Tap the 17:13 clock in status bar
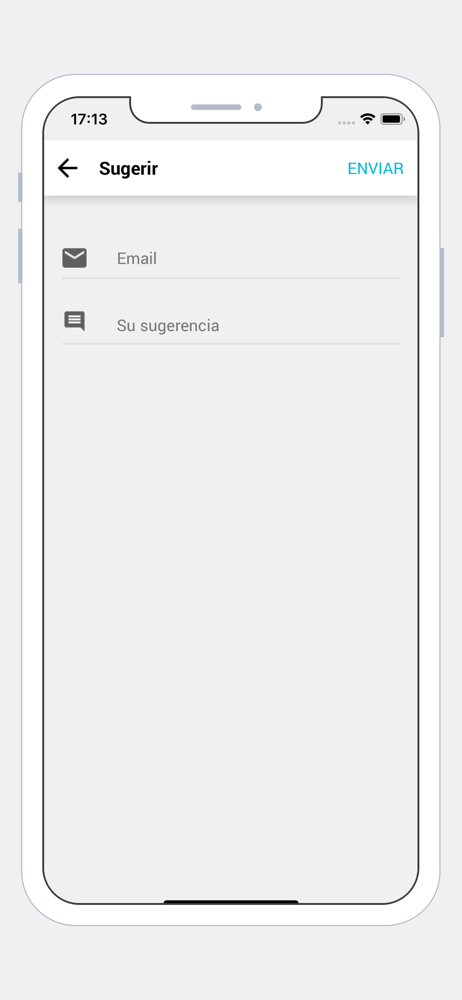This screenshot has width=462, height=1000. tap(89, 119)
